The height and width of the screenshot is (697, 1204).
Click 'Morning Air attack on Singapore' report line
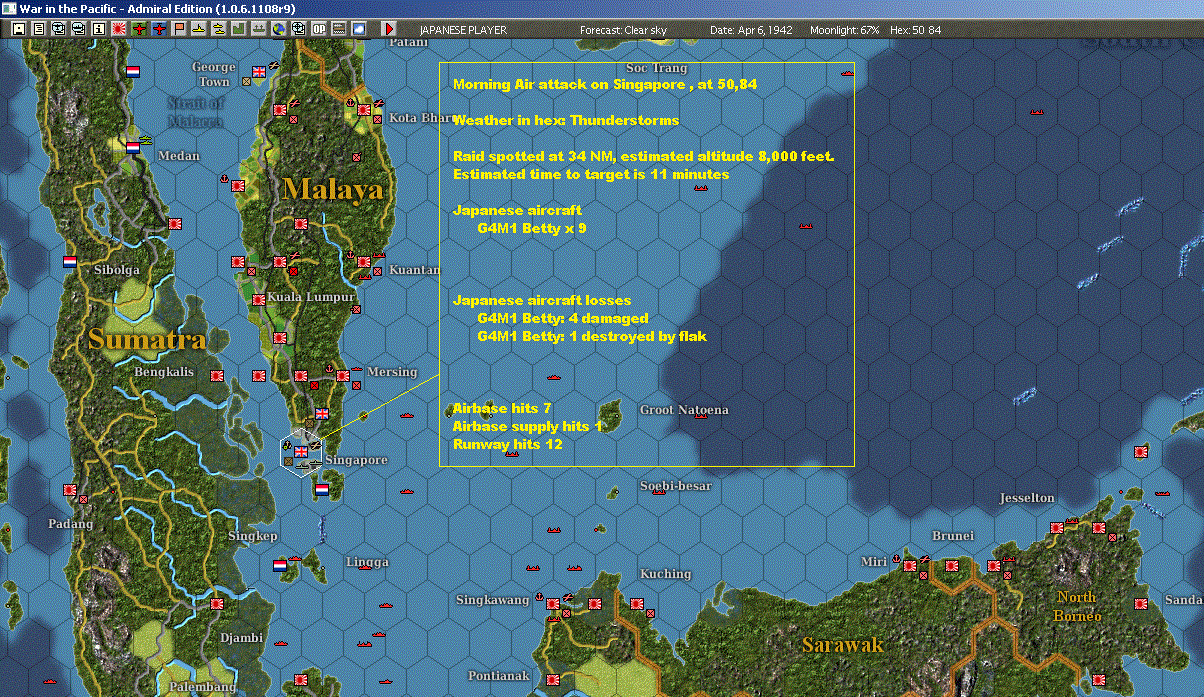(x=605, y=84)
